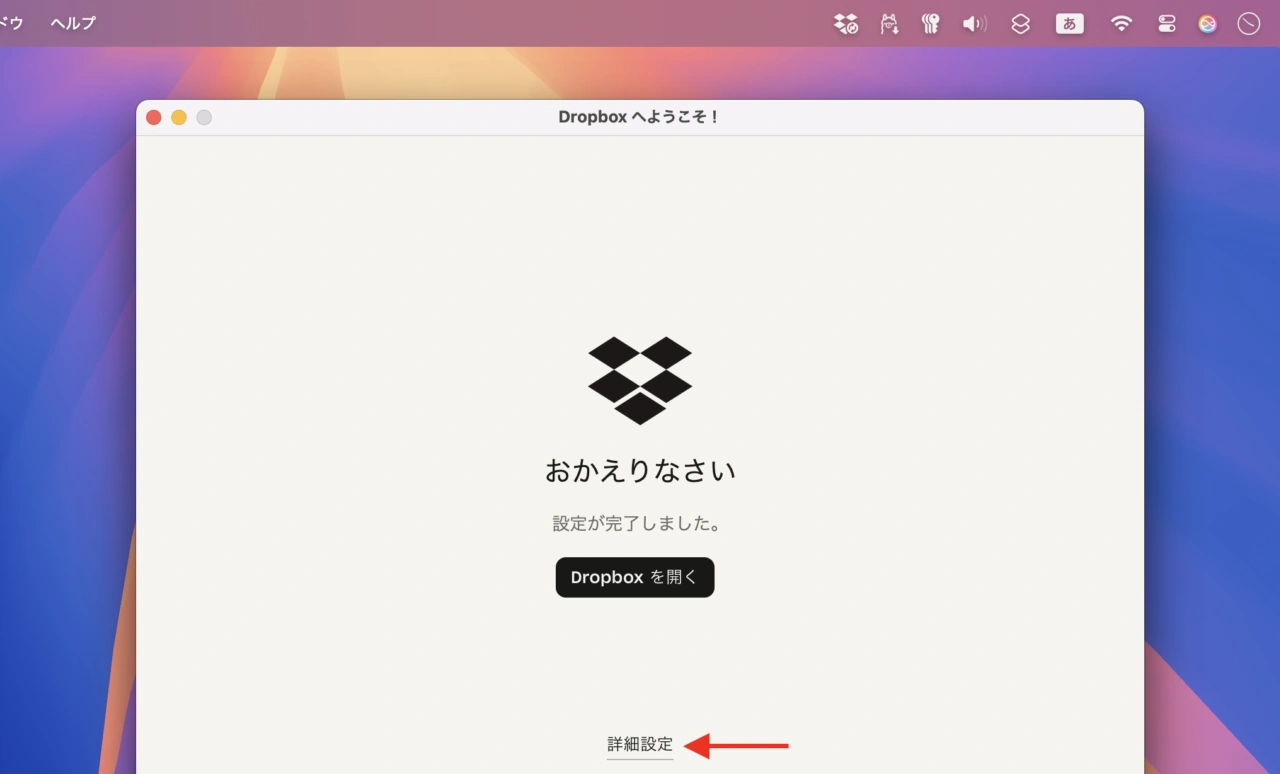The image size is (1280, 774).
Task: Click the Dropbox へようこそ! window title
Action: click(639, 117)
